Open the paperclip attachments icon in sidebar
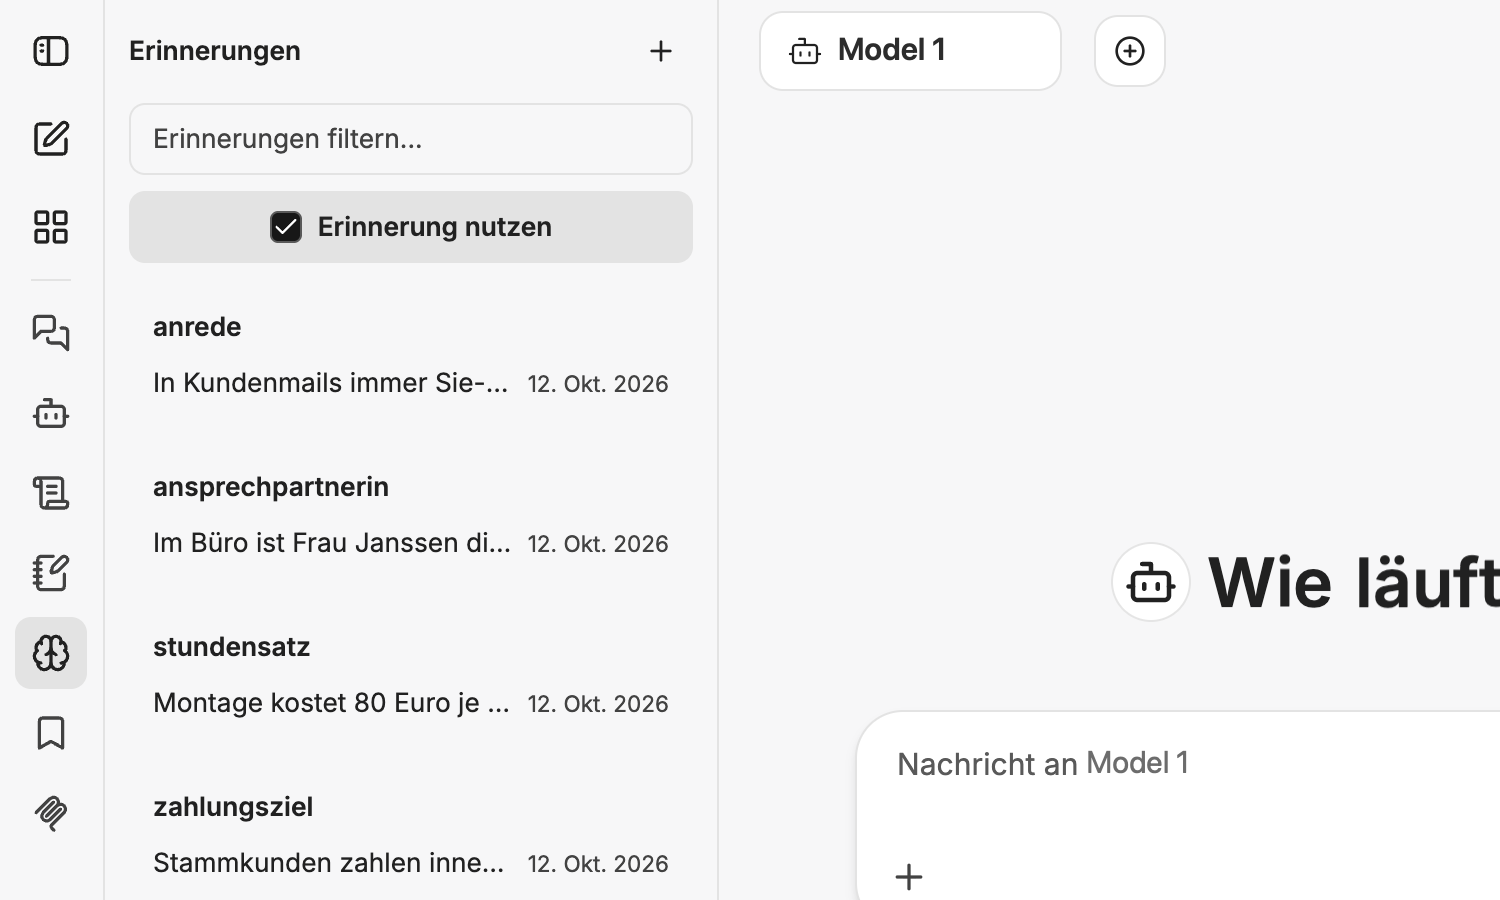The image size is (1500, 900). 51,813
